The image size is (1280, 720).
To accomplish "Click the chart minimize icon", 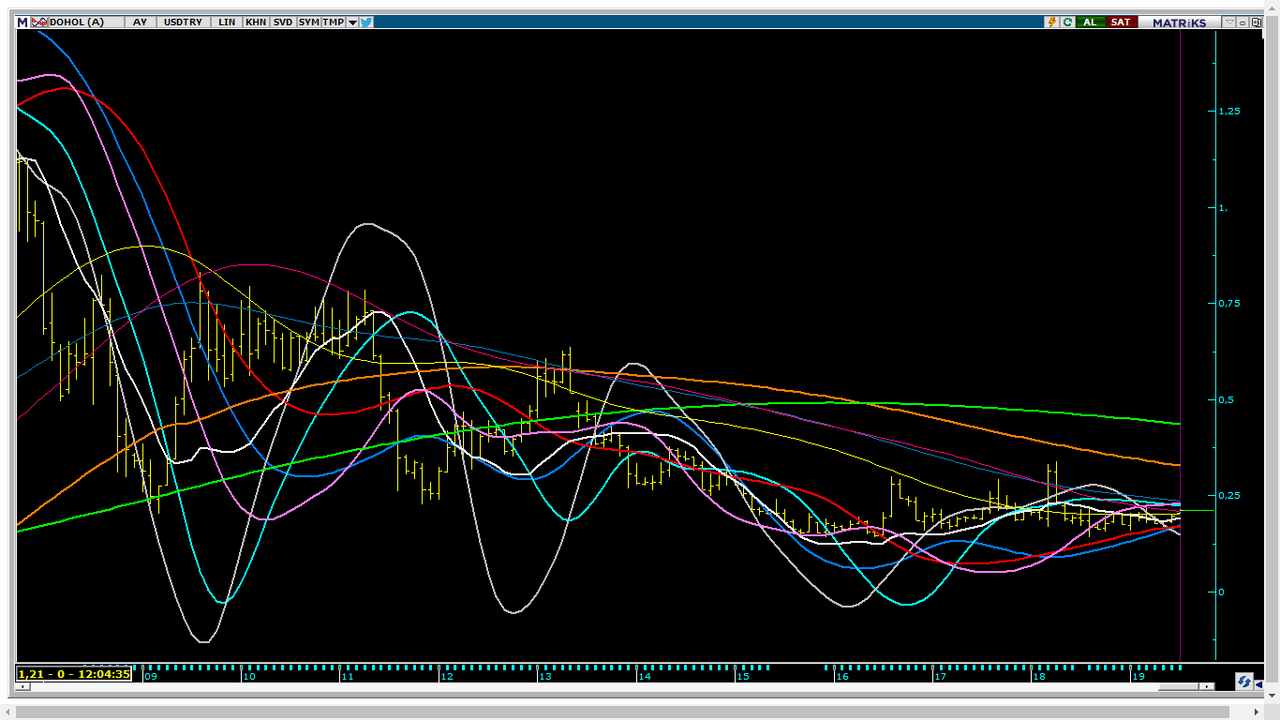I will point(1243,22).
